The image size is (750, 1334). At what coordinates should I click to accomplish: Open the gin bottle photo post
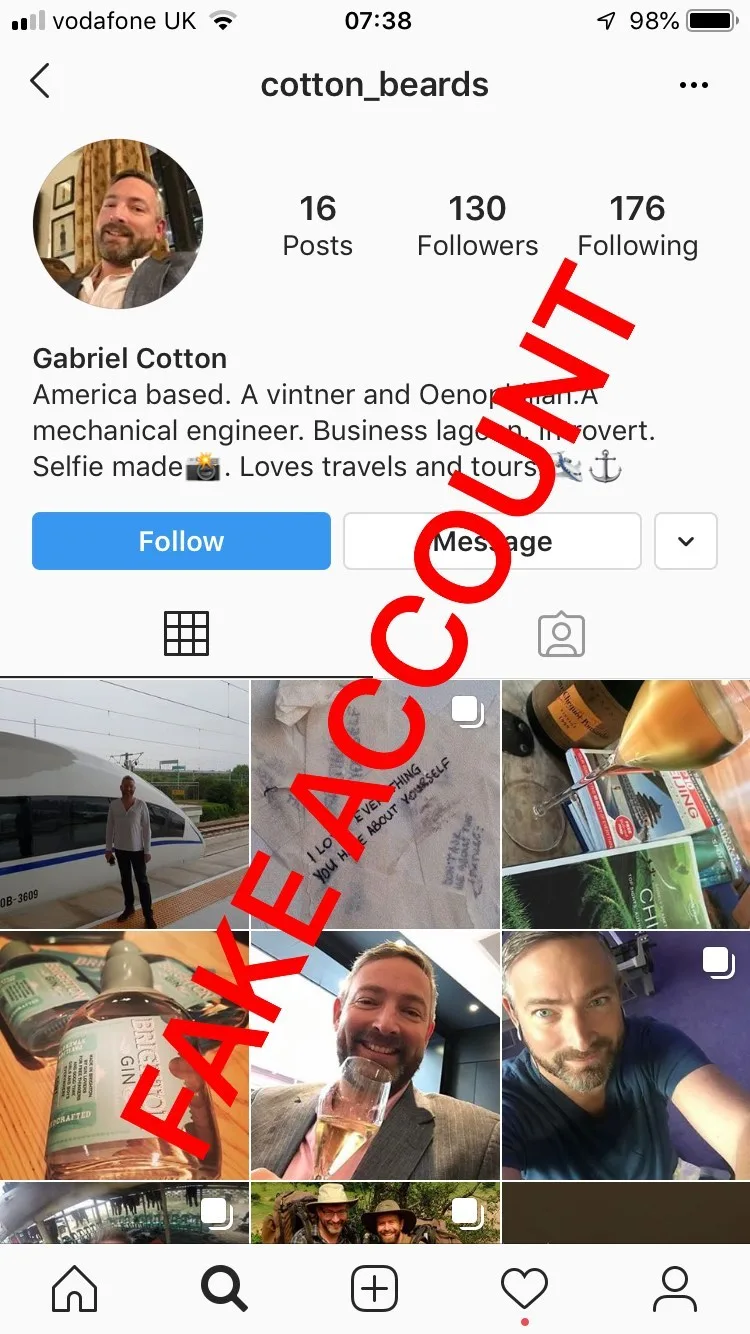[x=124, y=1055]
